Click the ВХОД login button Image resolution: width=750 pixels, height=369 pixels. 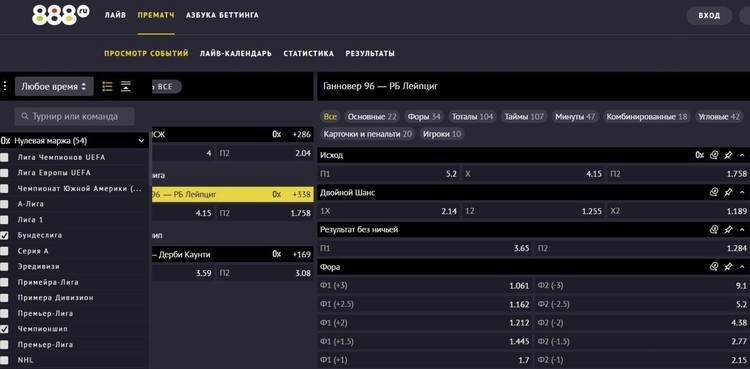pos(709,16)
